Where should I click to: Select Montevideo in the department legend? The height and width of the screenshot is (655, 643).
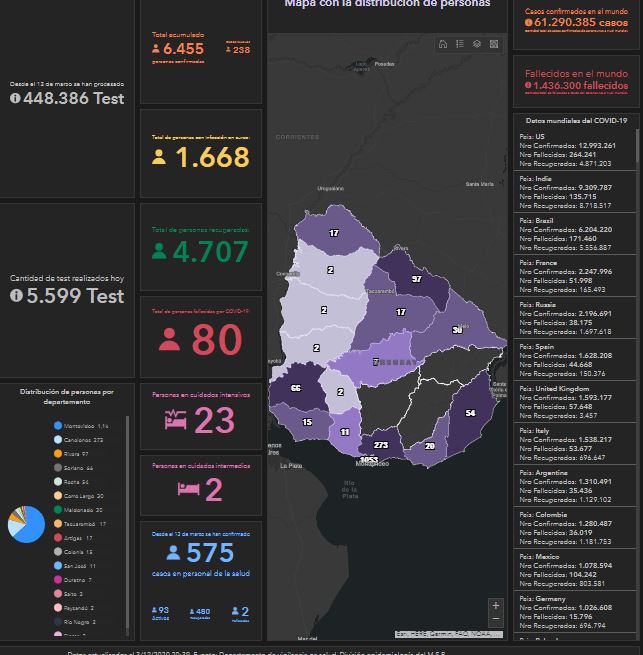(x=80, y=426)
